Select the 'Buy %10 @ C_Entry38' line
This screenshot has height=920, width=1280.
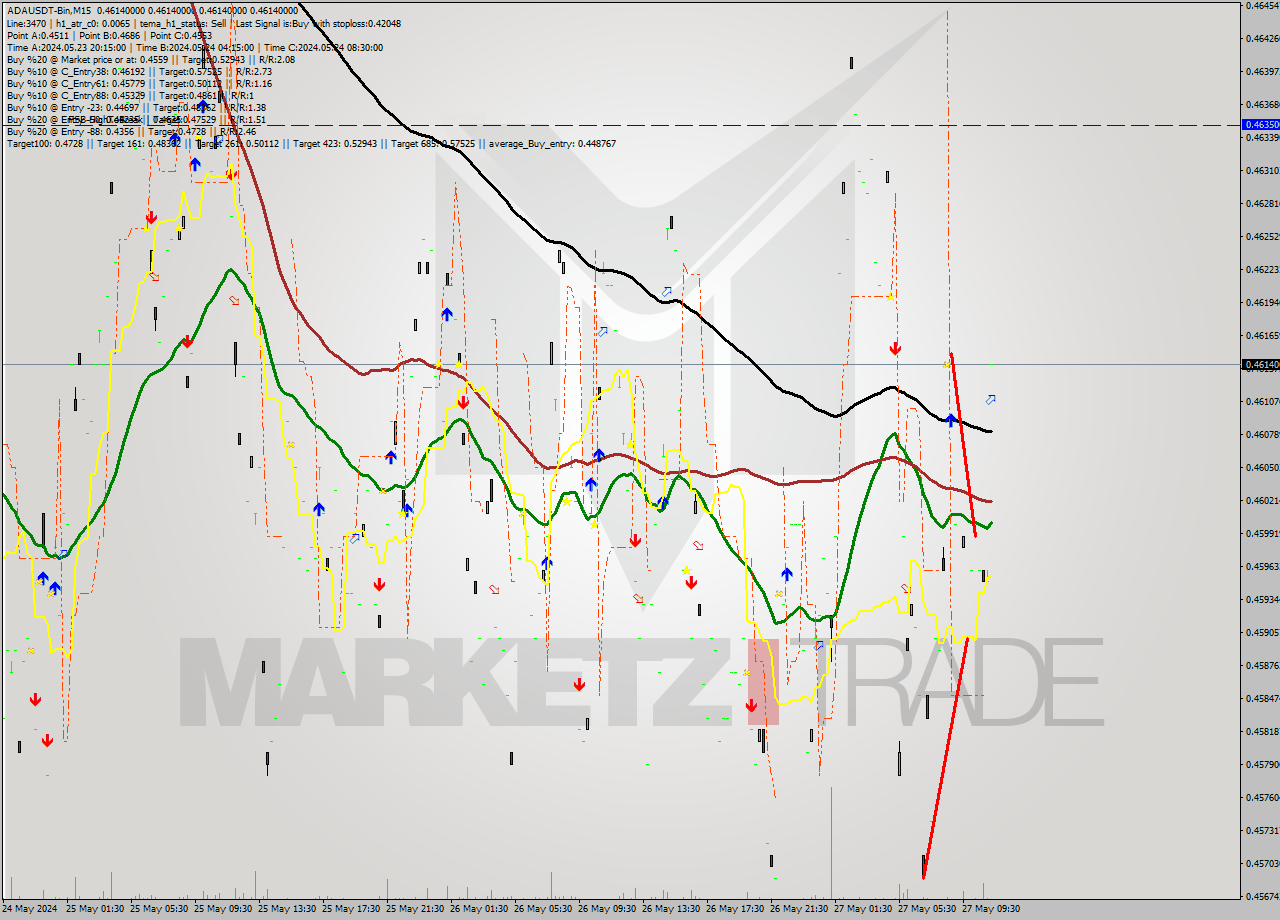[x=139, y=71]
